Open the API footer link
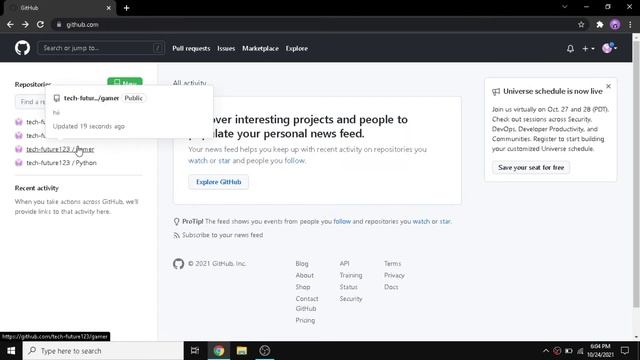The height and width of the screenshot is (360, 640). tap(344, 264)
